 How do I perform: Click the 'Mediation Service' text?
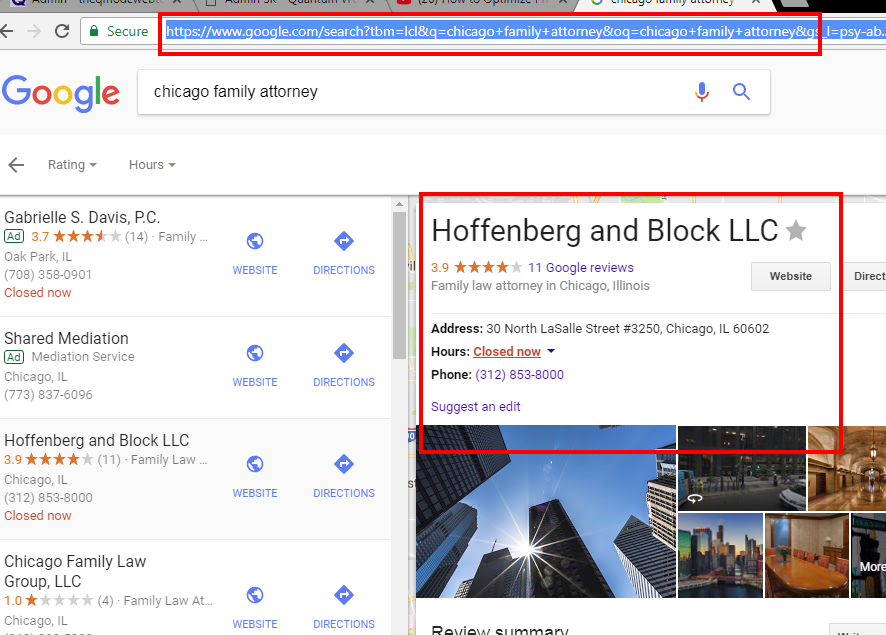(x=83, y=357)
